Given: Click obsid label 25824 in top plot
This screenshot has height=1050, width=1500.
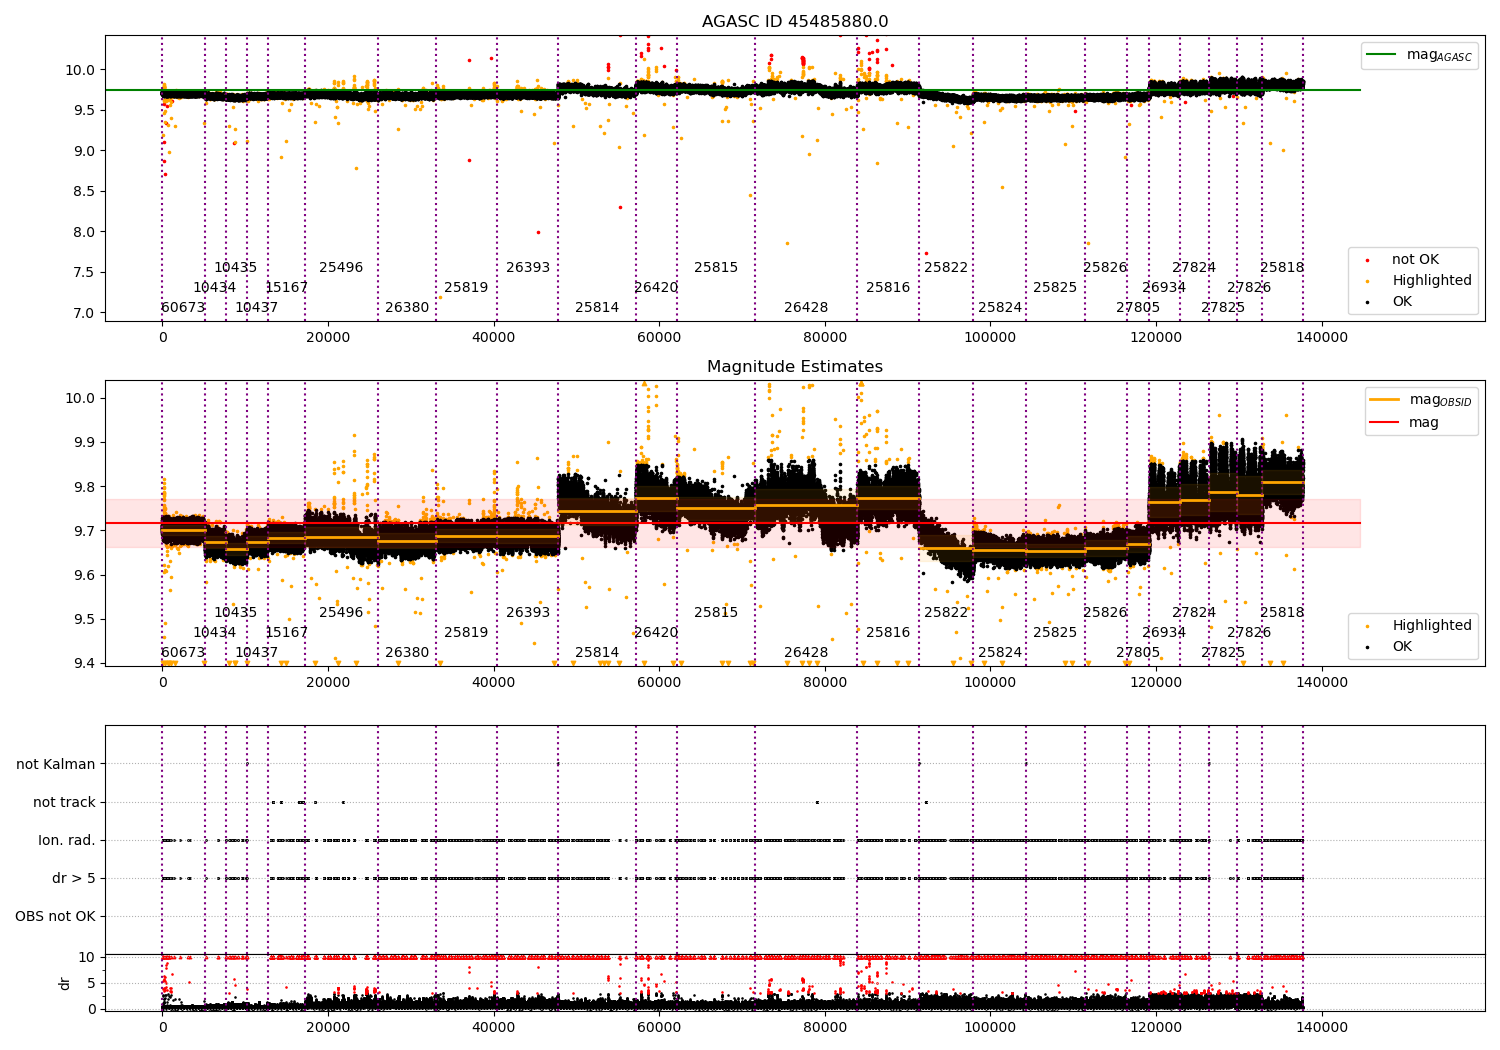Looking at the screenshot, I should [x=1000, y=308].
